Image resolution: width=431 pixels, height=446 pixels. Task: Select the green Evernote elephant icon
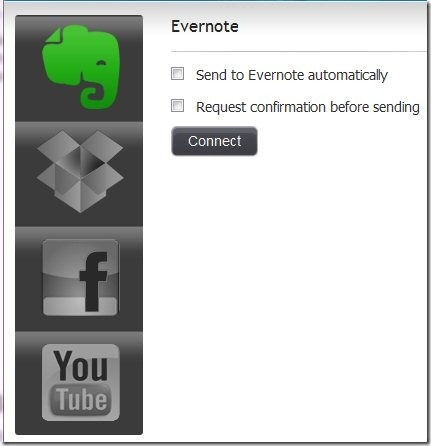click(x=80, y=68)
